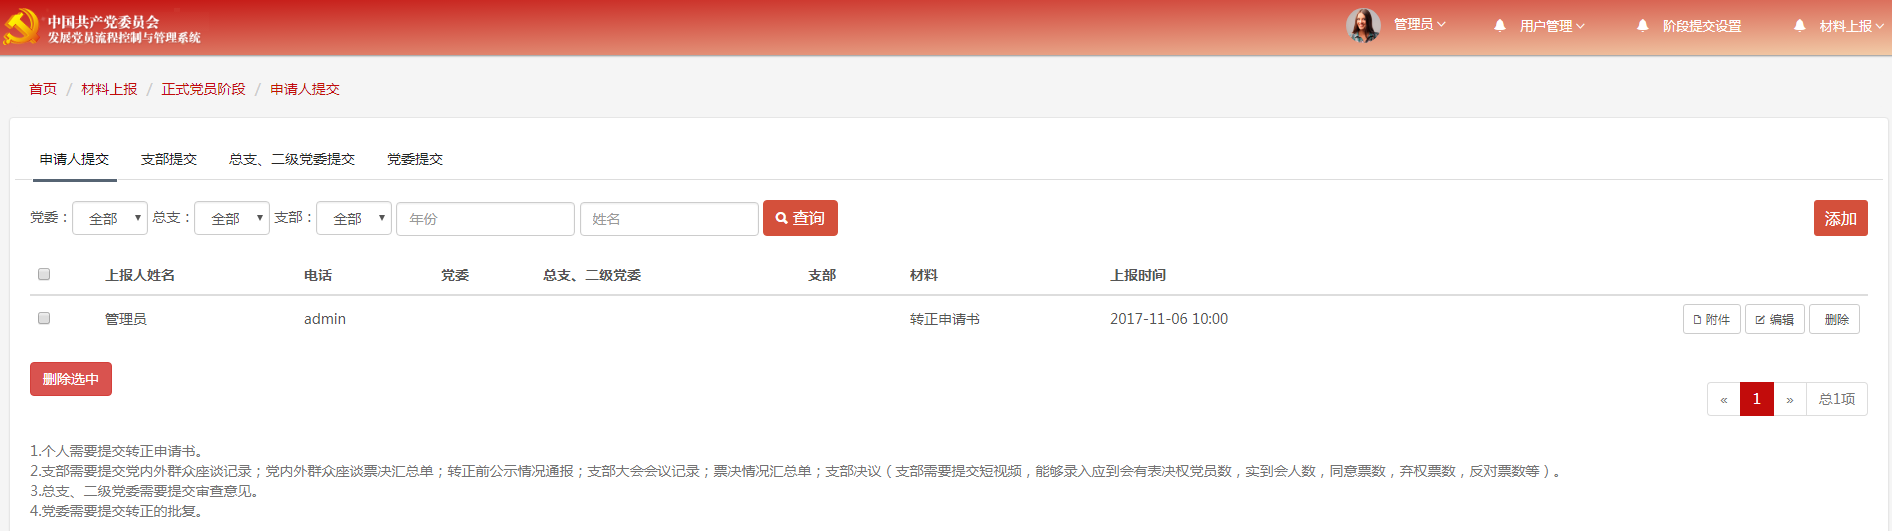Click the note 1.个人需要提交转正申请书

tap(119, 451)
